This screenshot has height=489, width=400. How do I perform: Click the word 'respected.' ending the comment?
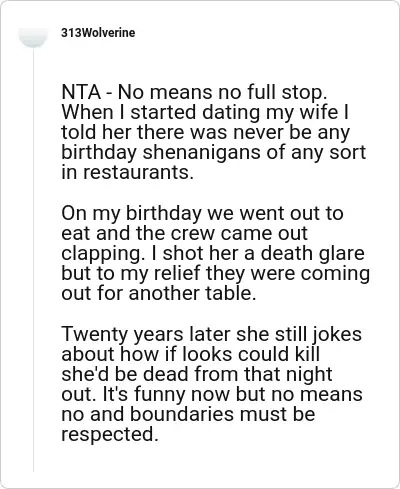pos(109,434)
